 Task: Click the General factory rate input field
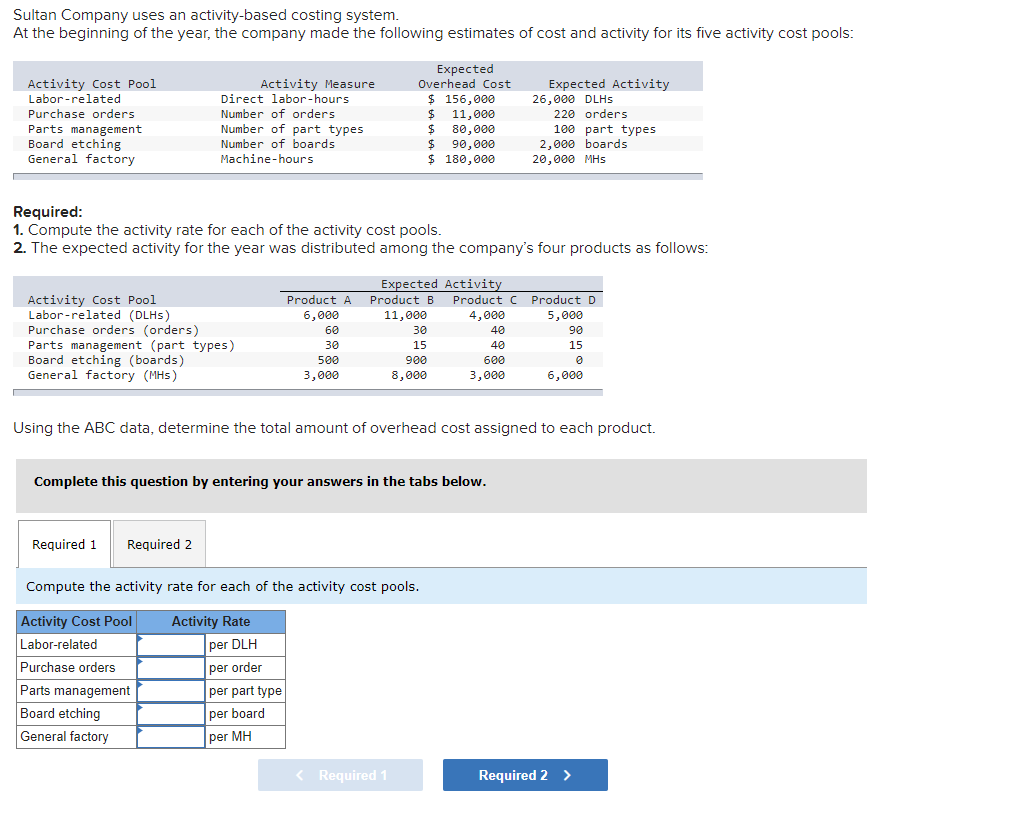170,737
